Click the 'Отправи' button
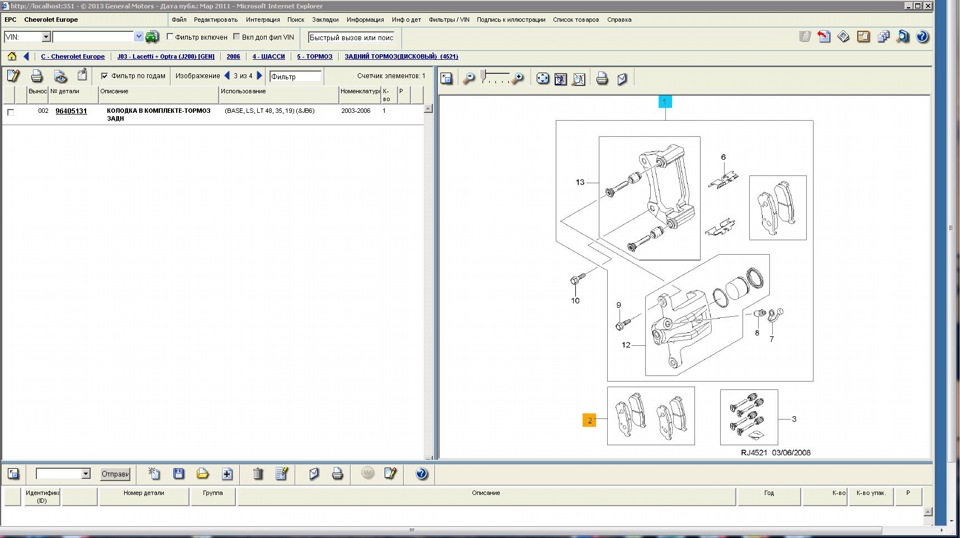Image resolution: width=960 pixels, height=538 pixels. click(x=115, y=474)
